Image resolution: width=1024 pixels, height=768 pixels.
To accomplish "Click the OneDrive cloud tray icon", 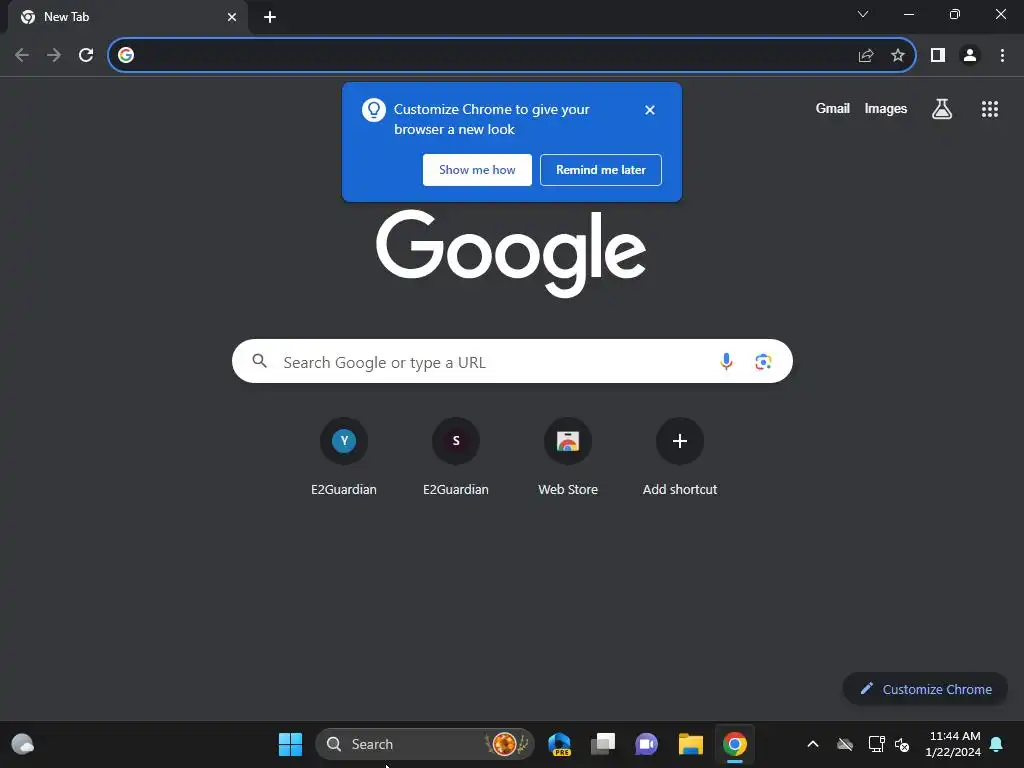I will point(845,744).
